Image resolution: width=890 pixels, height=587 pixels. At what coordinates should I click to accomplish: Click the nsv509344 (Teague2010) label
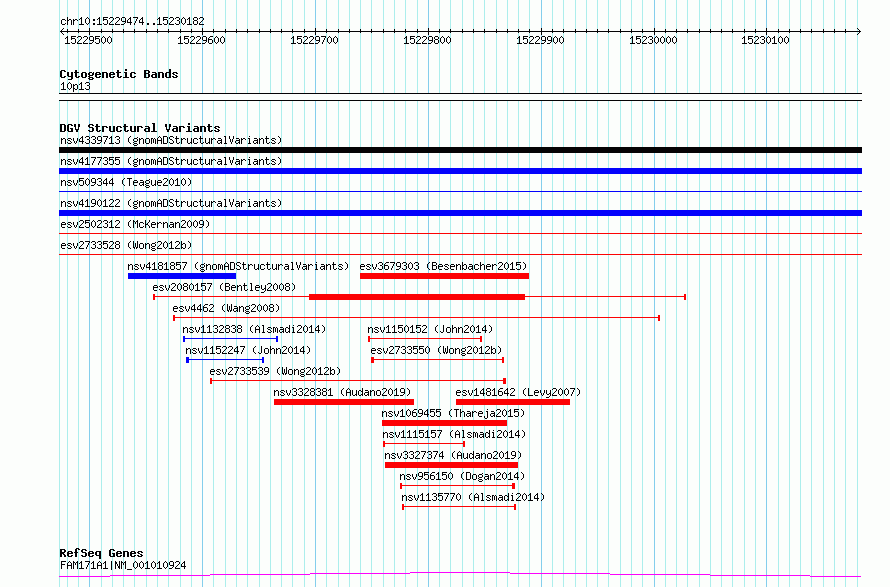click(x=126, y=182)
